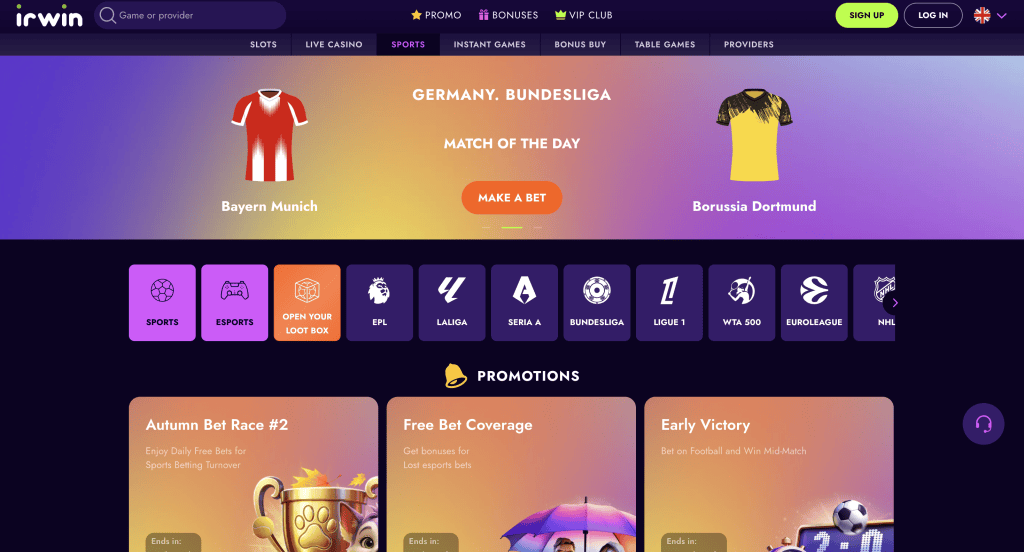Open your loot box tile
Screen dimensions: 1024x552
[x=307, y=302]
